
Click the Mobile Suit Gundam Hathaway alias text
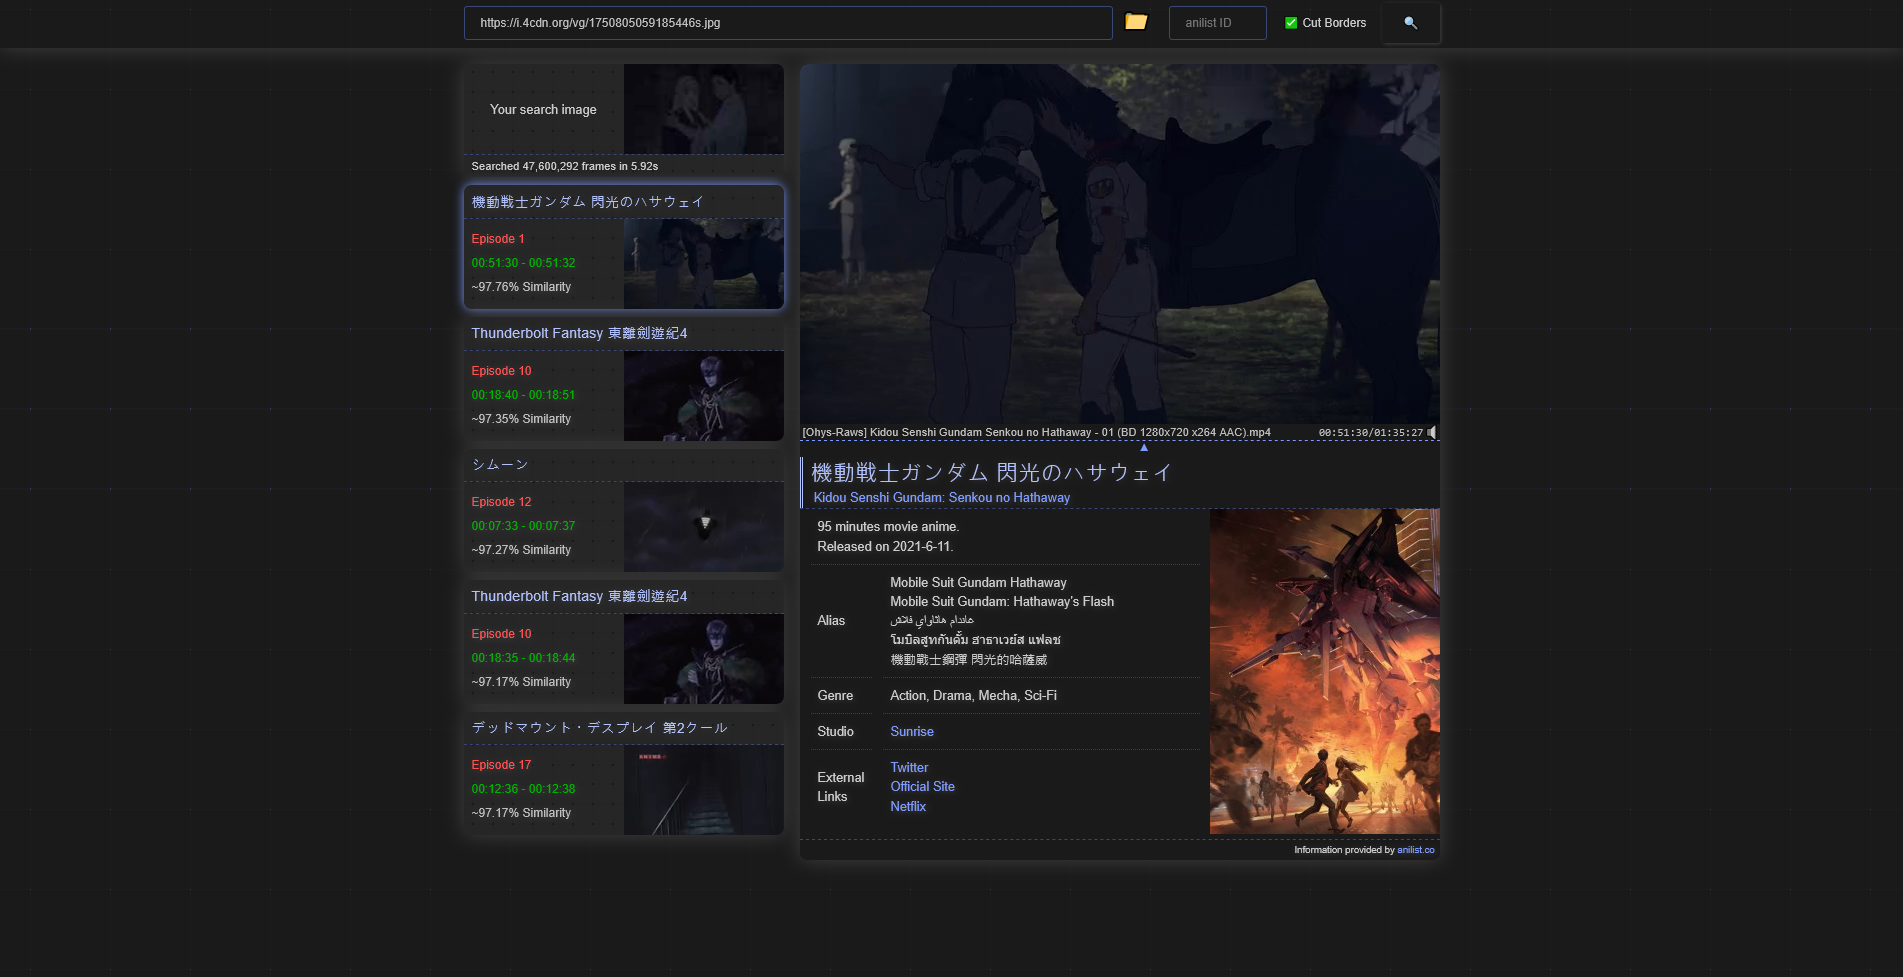pos(978,583)
